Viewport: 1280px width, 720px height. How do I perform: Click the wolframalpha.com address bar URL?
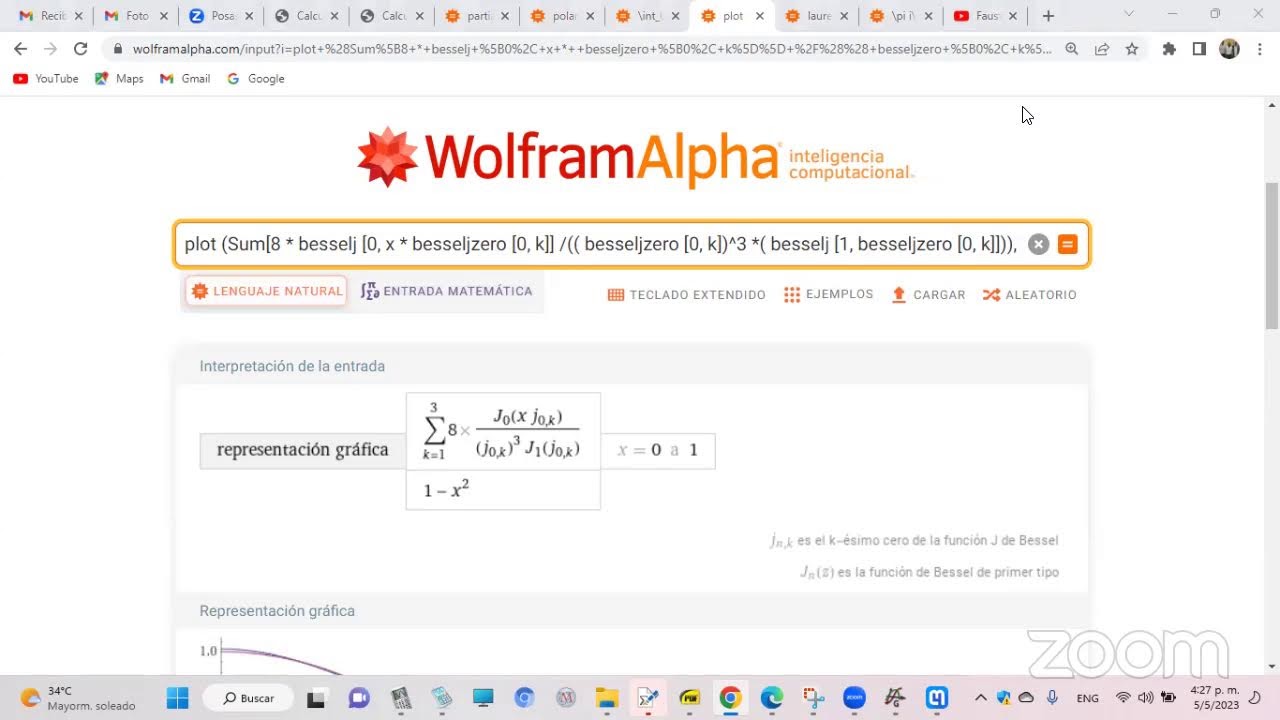click(592, 48)
